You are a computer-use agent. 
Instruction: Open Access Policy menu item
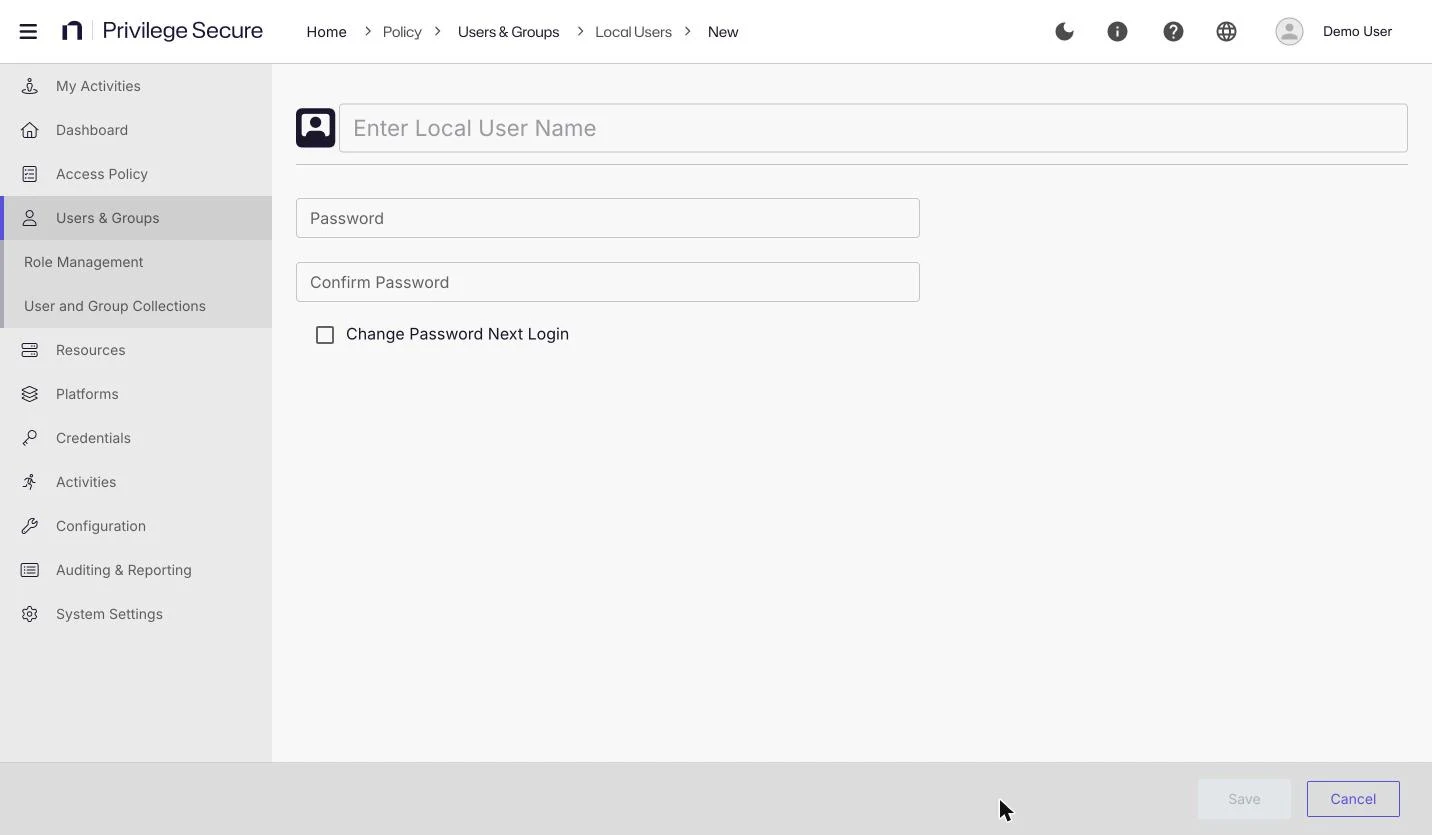click(136, 174)
